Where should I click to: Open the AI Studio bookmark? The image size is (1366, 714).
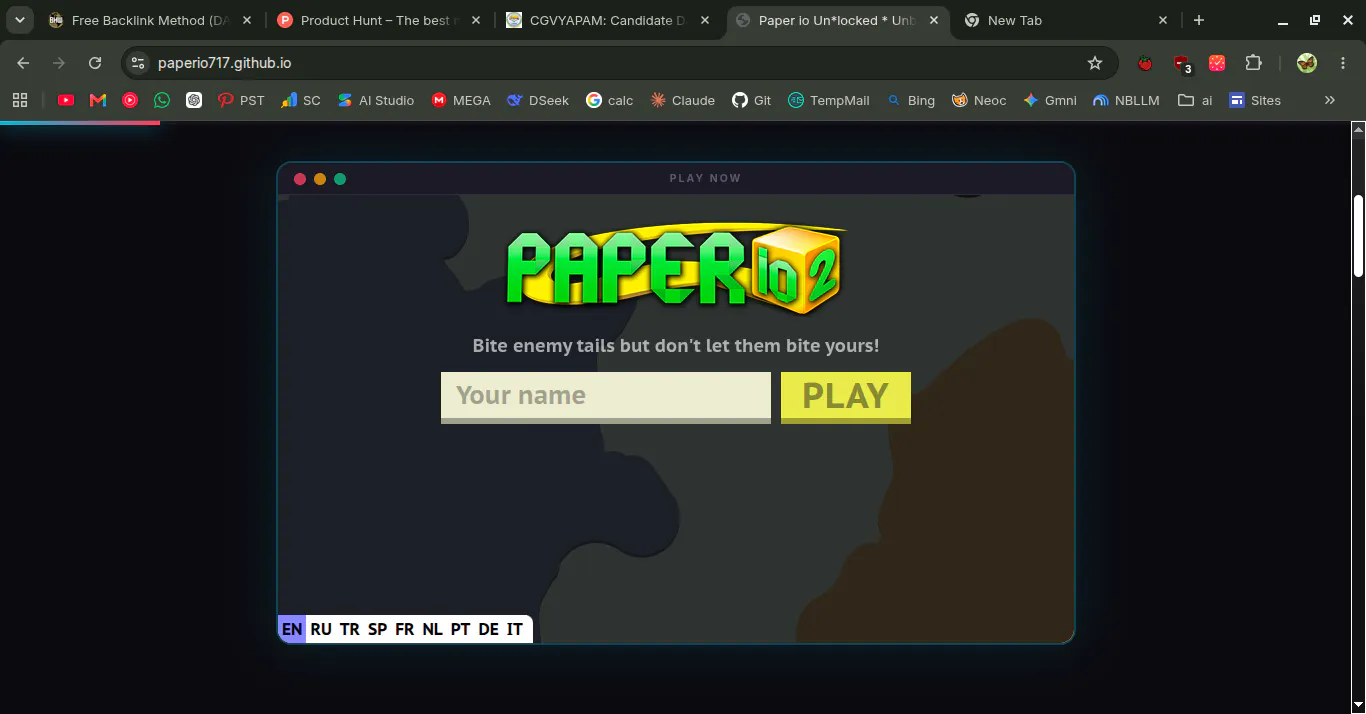click(375, 100)
